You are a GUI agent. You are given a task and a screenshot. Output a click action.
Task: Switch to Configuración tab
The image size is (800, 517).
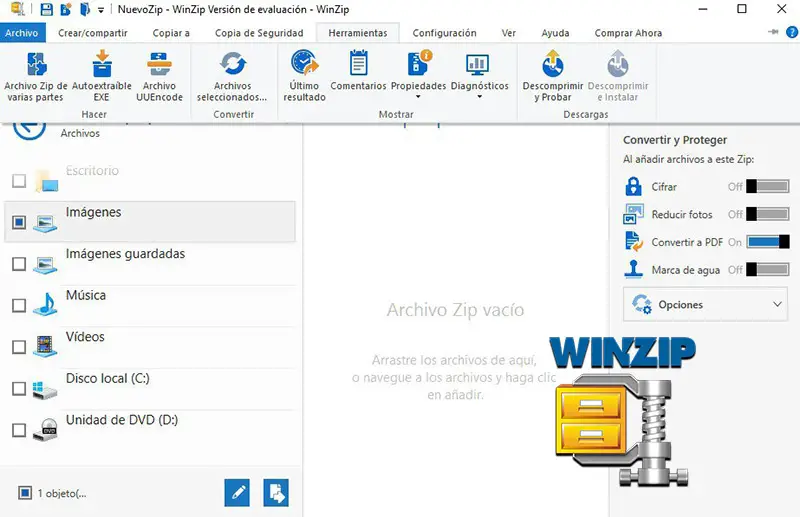(444, 33)
